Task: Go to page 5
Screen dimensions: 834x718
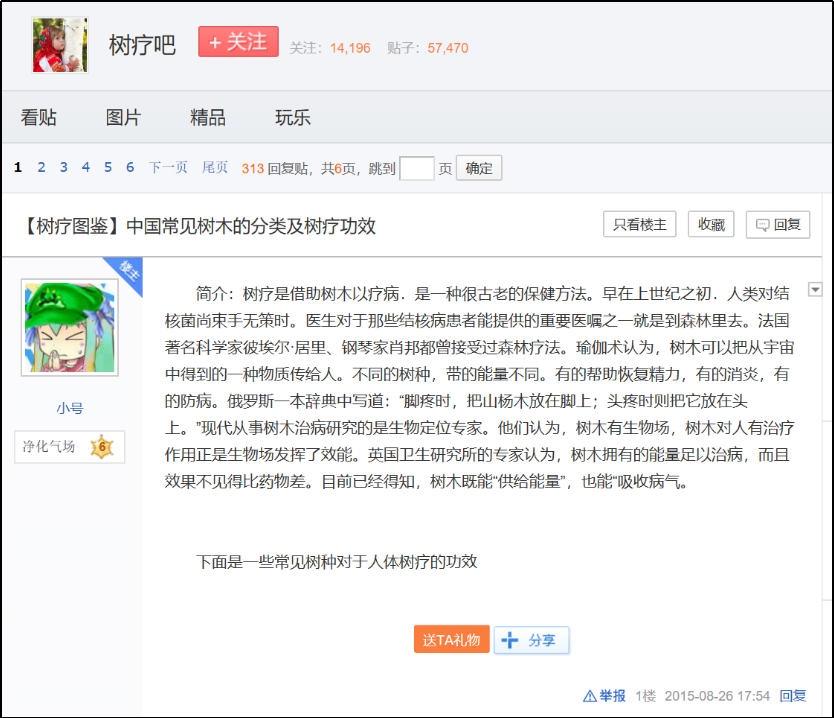Action: 108,168
